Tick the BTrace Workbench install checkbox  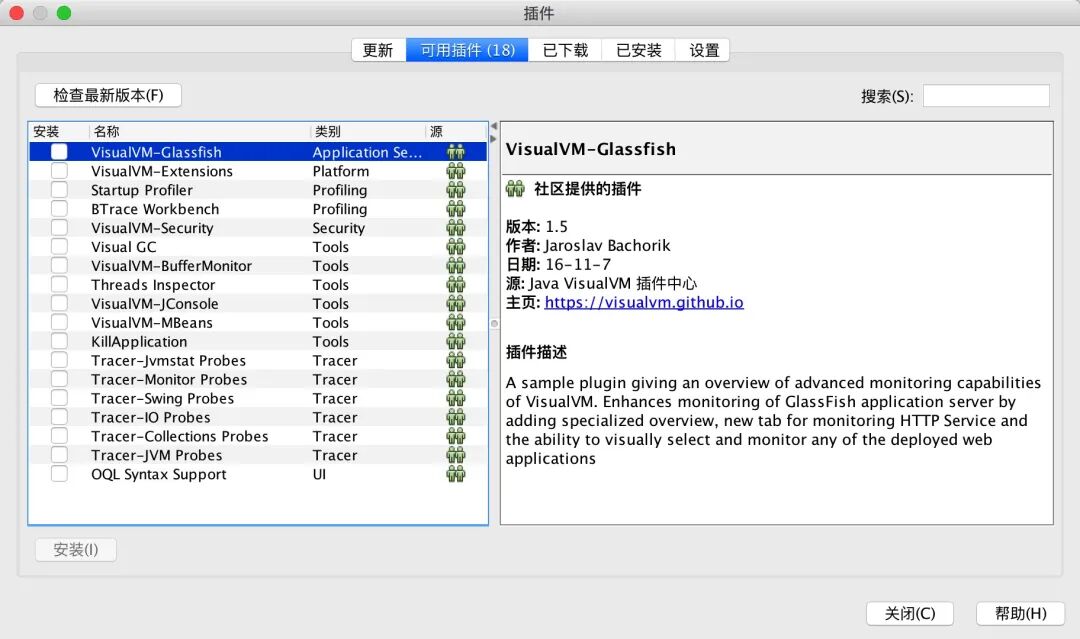[x=59, y=209]
